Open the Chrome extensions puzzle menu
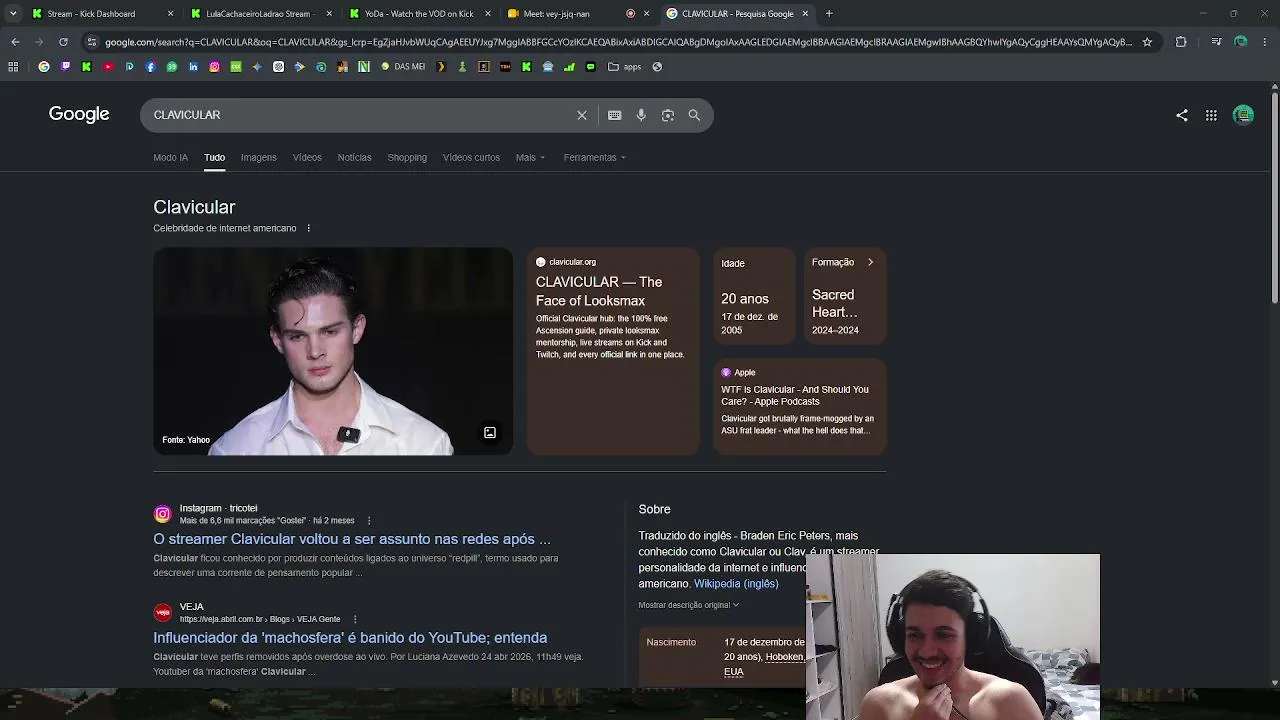Viewport: 1280px width, 720px height. (1181, 42)
